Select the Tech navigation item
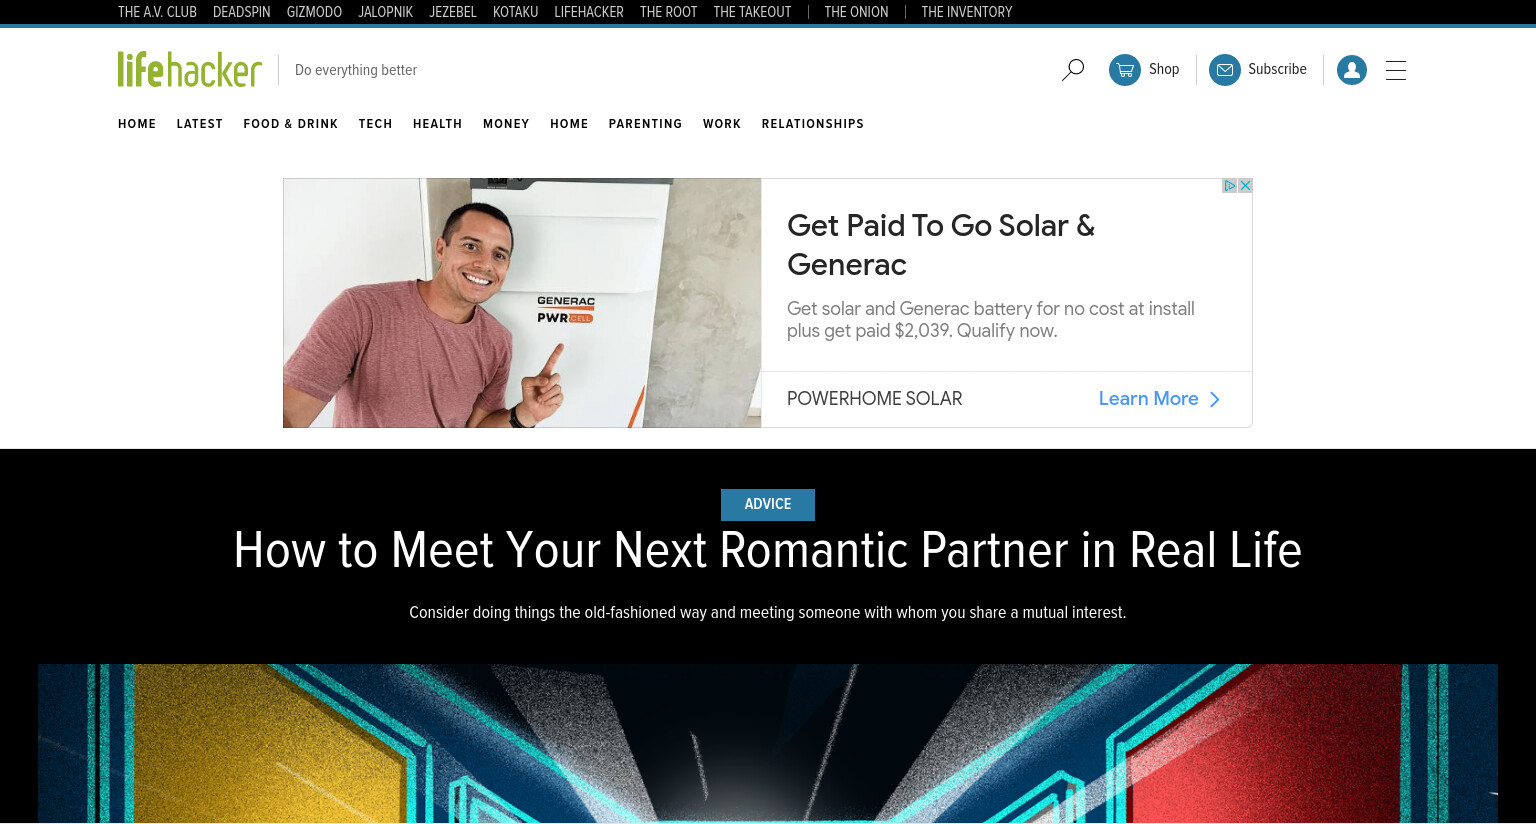The height and width of the screenshot is (824, 1536). pos(376,124)
